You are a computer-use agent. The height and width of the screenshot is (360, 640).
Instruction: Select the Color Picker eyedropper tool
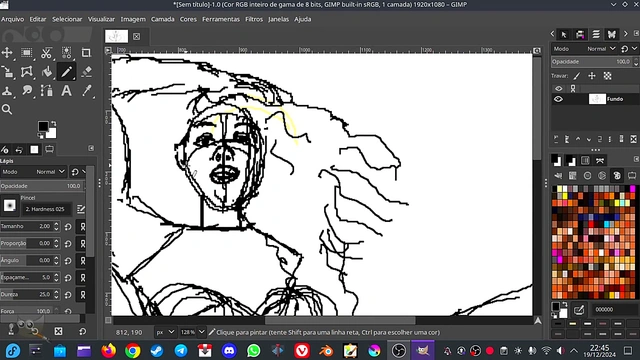[x=86, y=91]
